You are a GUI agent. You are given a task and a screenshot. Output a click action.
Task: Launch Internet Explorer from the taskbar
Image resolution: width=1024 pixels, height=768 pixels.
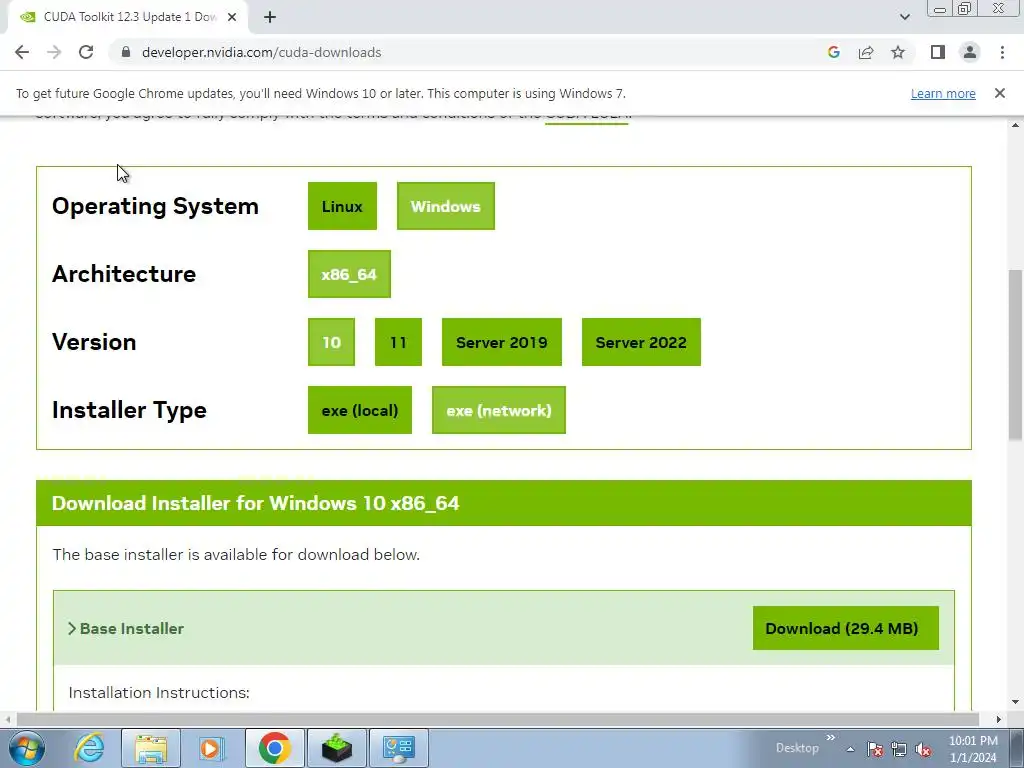pos(88,748)
